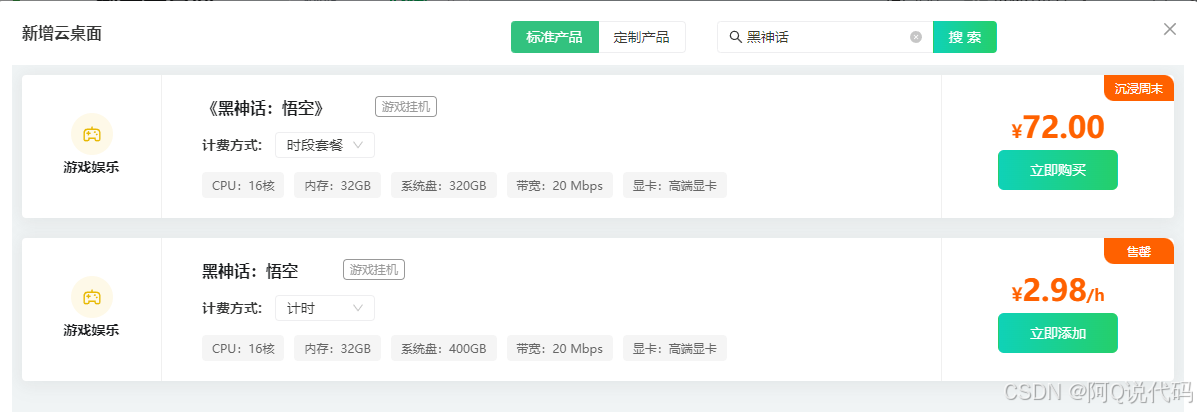Focus the search field containing 黑神话
Screen dimensions: 1197x412
825,37
